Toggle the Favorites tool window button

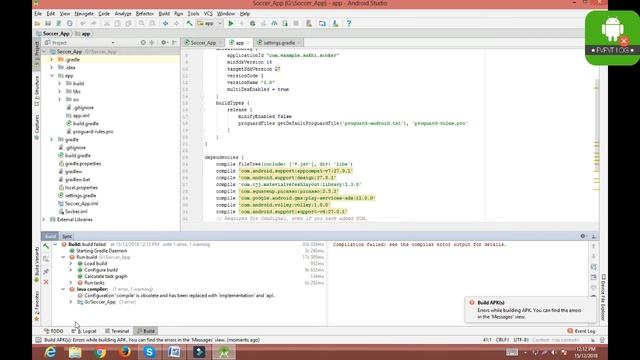coord(37,306)
